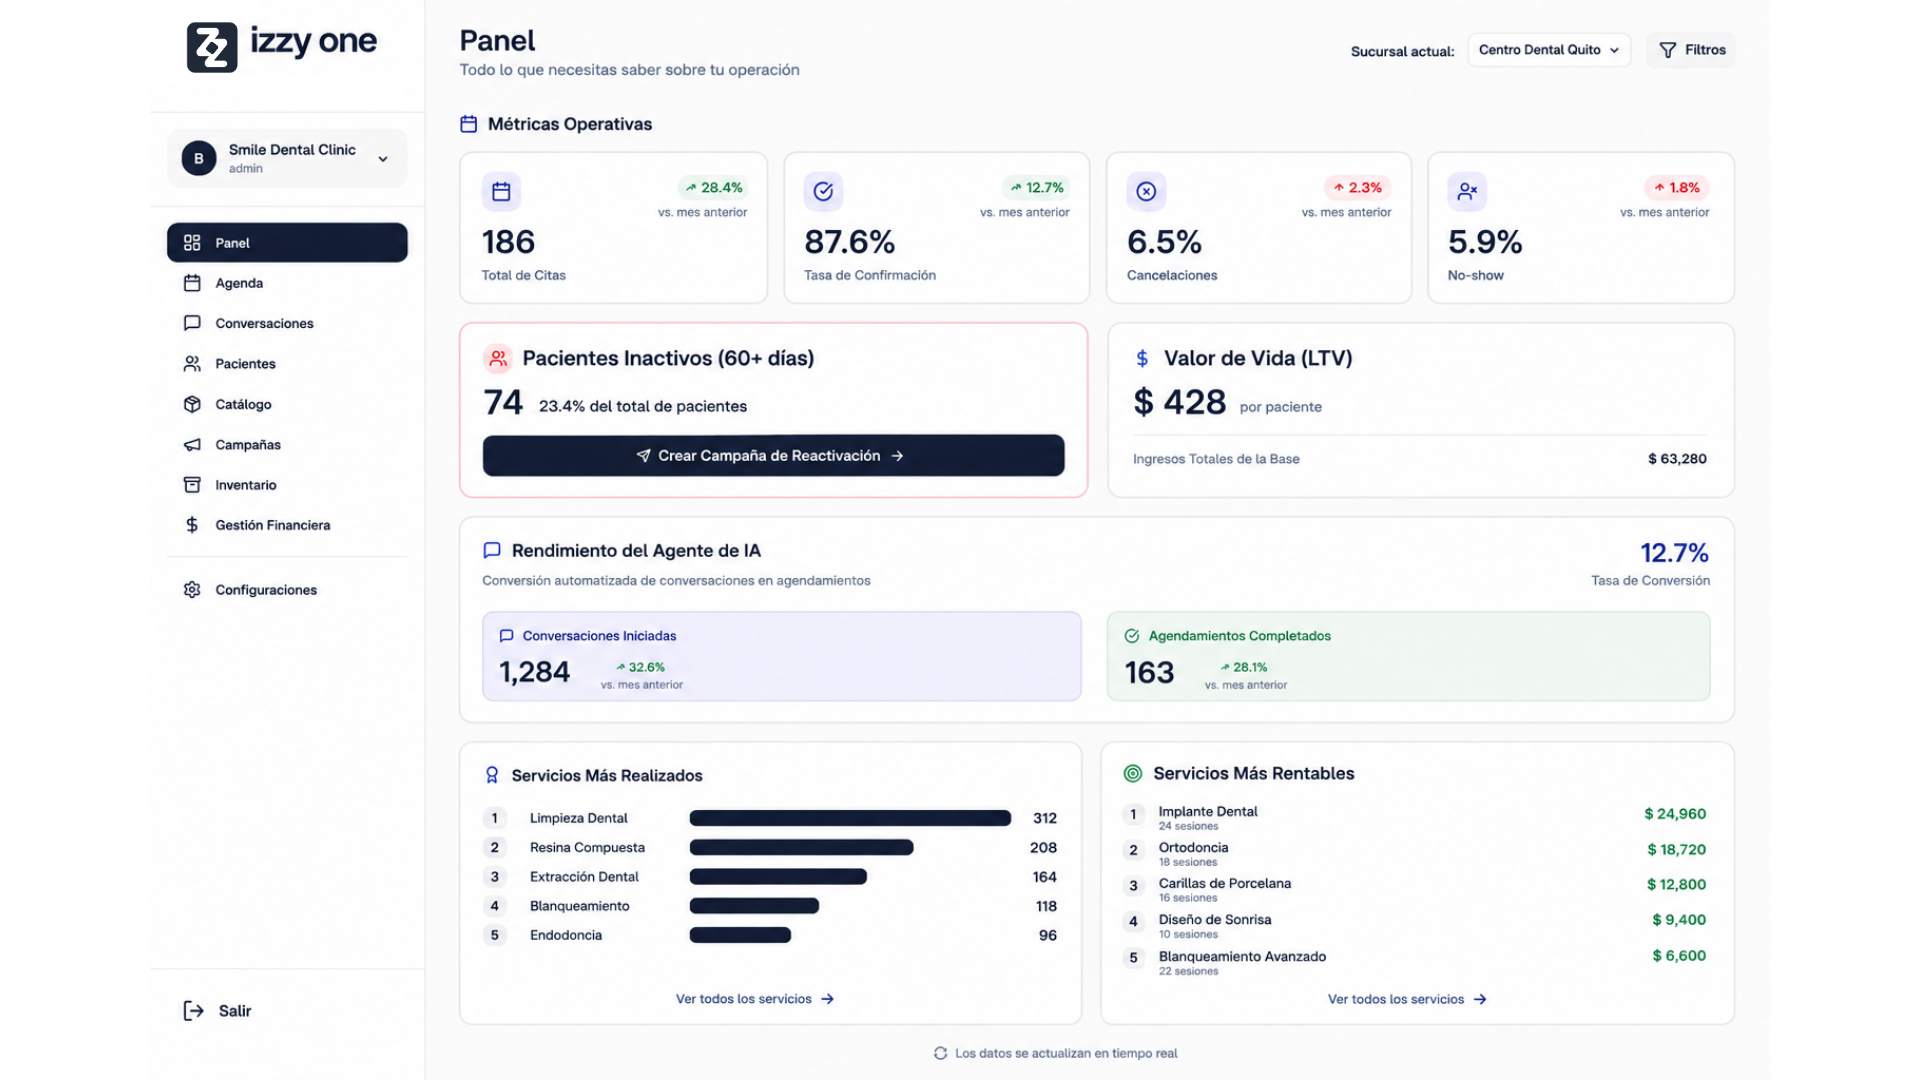Open Catálogo in the sidebar

[287, 404]
